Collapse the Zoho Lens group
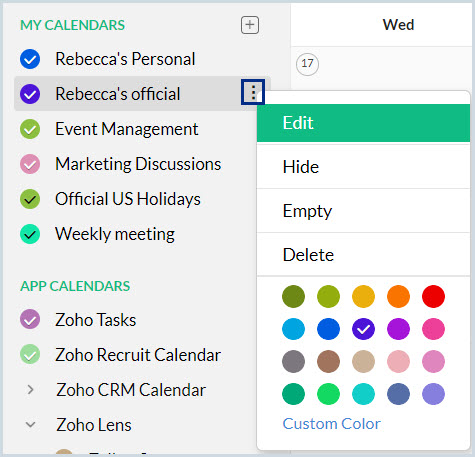 coord(30,425)
